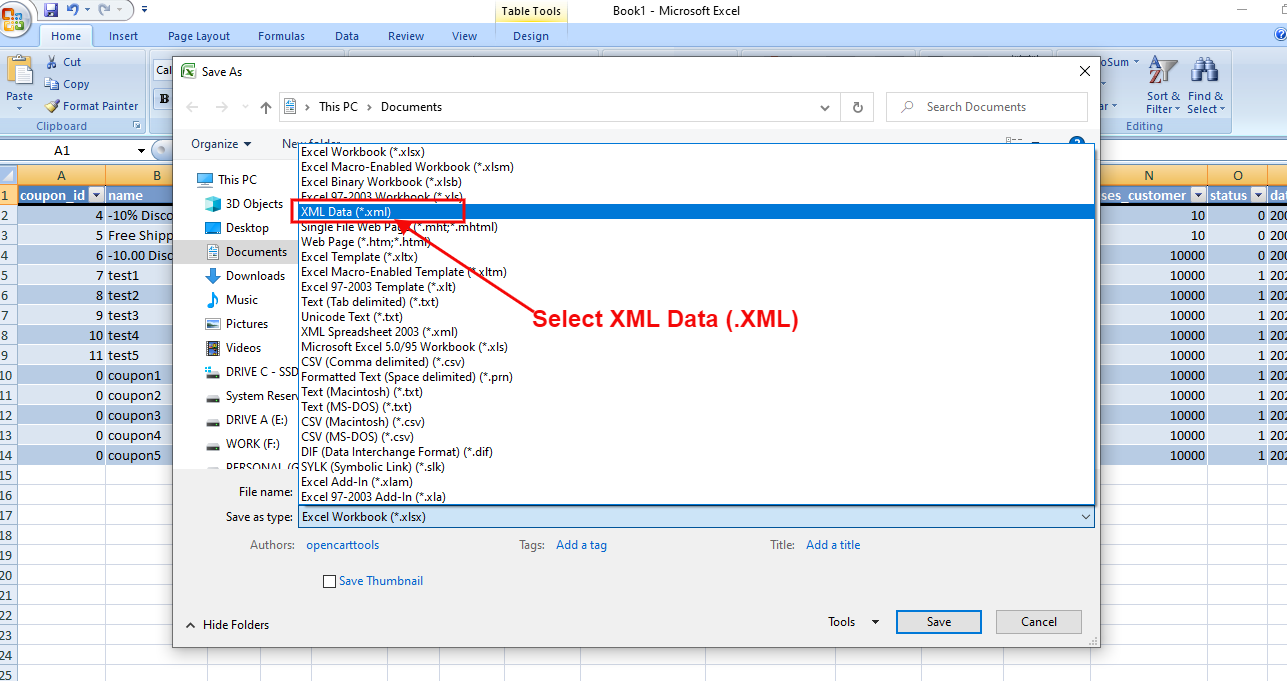Select Unicode Text (*.txt) file type
Screen dimensions: 1287x681
point(696,317)
